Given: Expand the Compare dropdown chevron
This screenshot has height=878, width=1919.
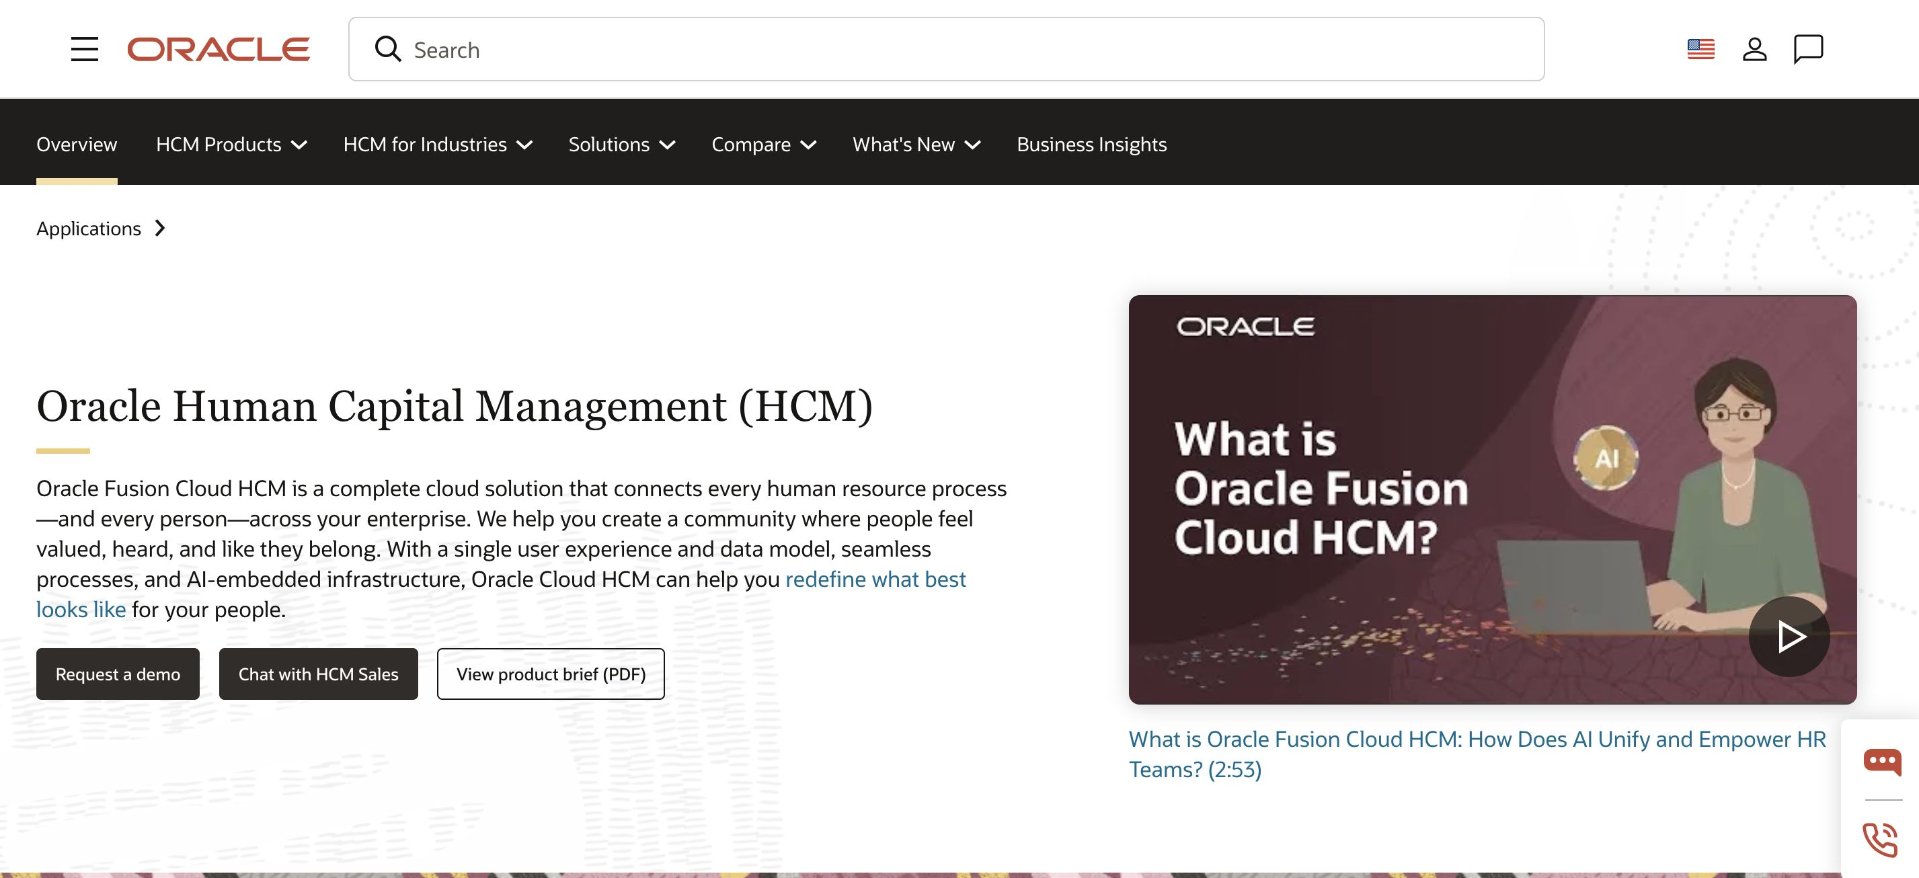Looking at the screenshot, I should pos(809,145).
